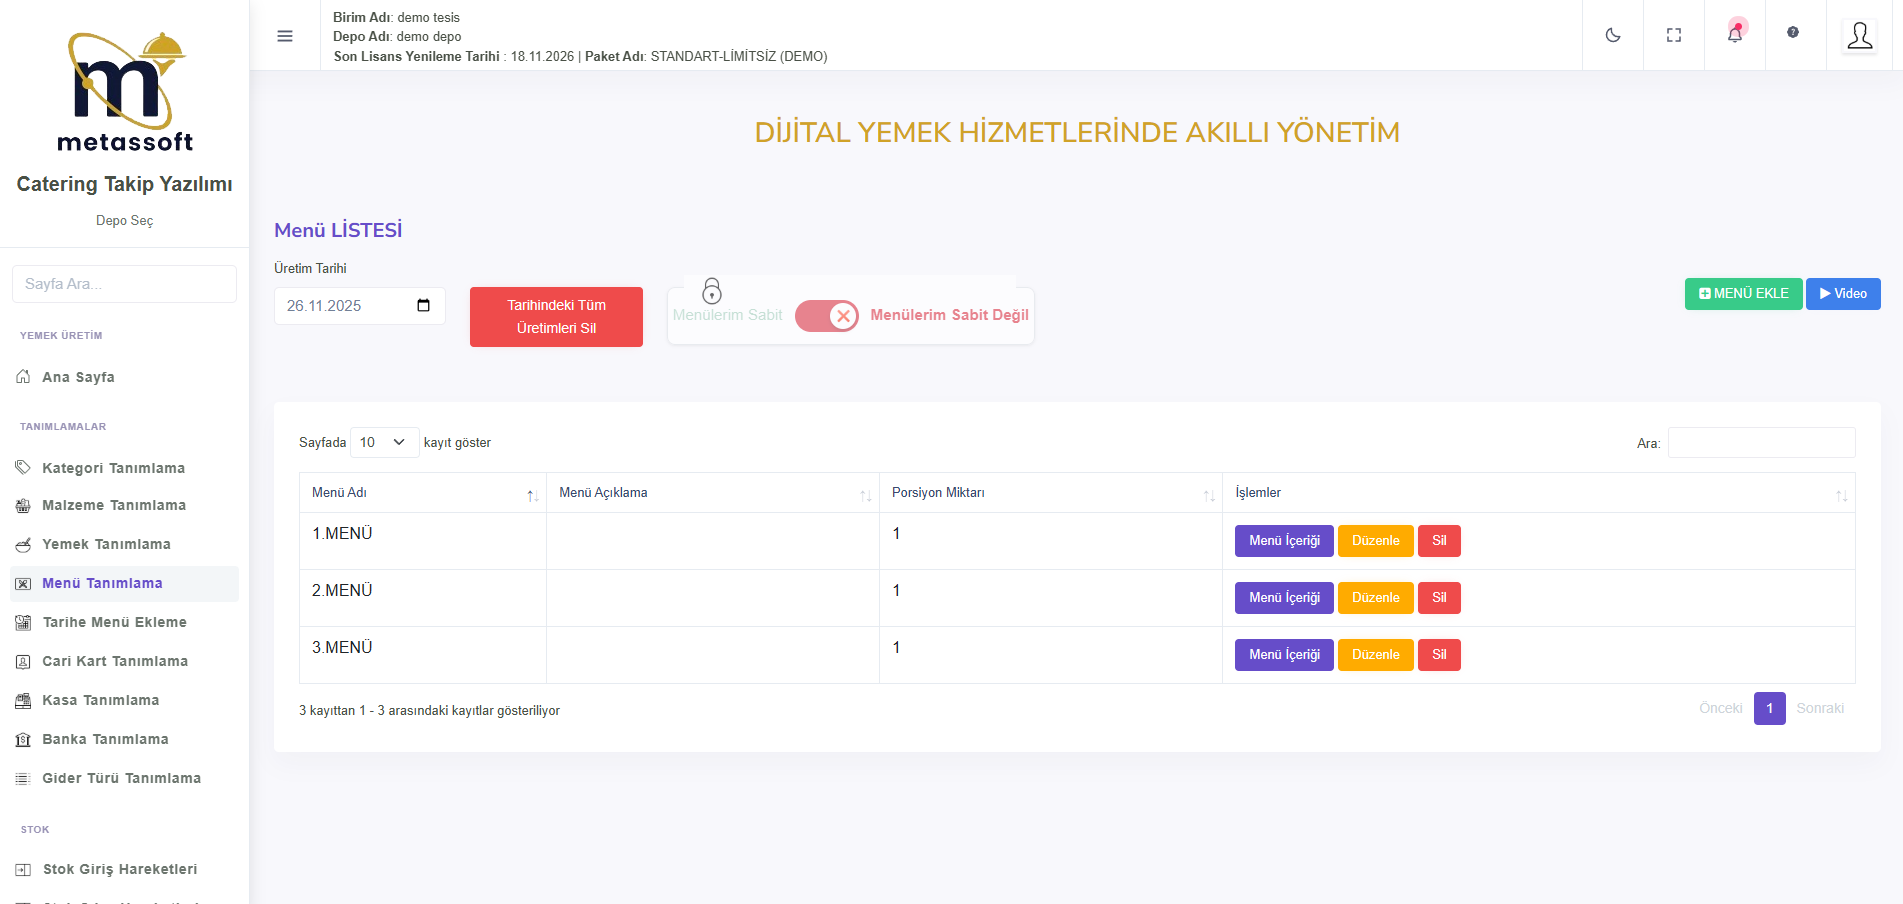The height and width of the screenshot is (904, 1903).
Task: Click the Ara search field above table
Action: 1760,443
